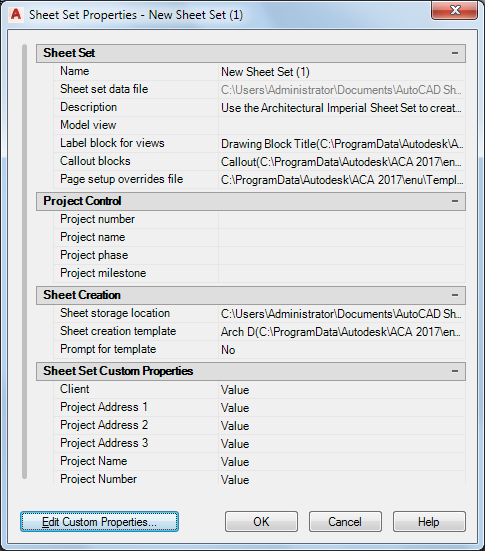
Task: Click the Project phase value field
Action: pyautogui.click(x=342, y=255)
